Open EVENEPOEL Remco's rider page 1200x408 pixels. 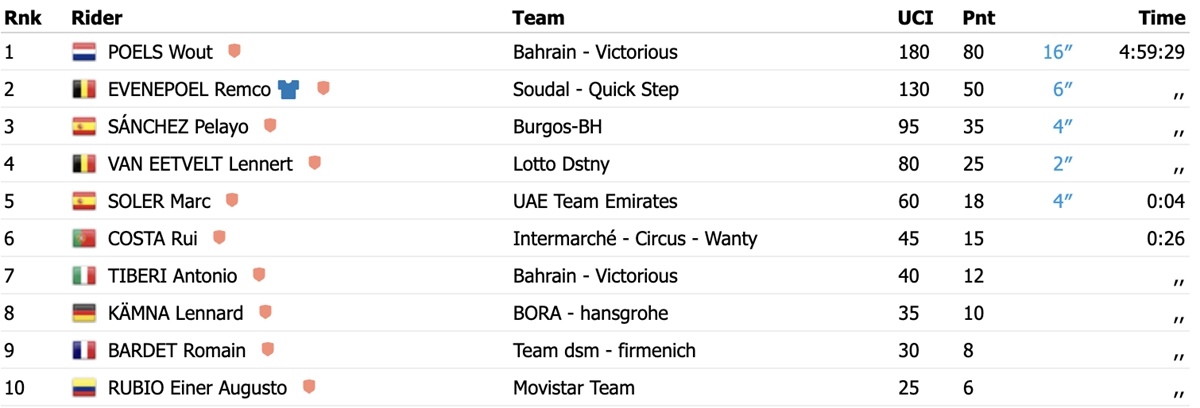[x=189, y=89]
